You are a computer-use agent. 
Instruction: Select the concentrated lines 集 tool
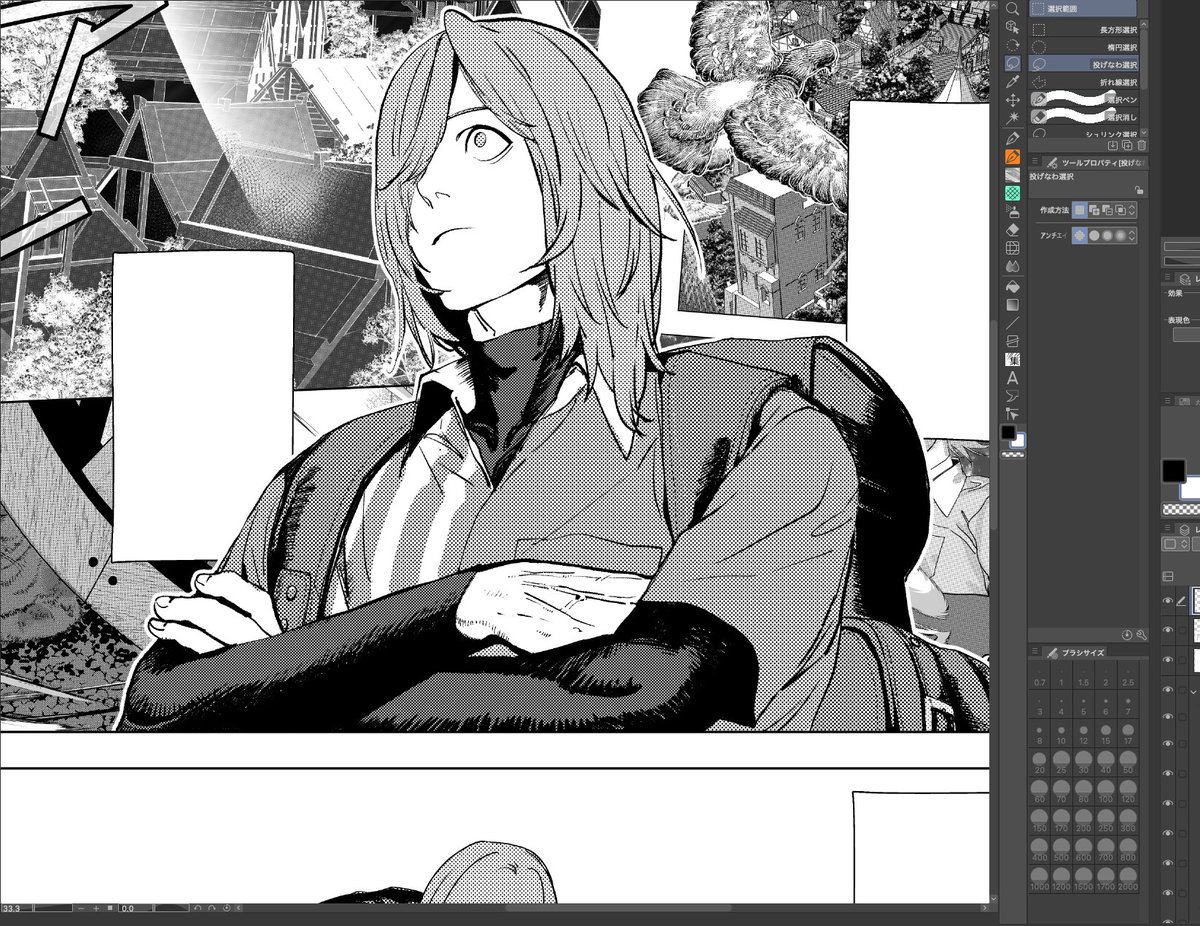tap(1012, 359)
